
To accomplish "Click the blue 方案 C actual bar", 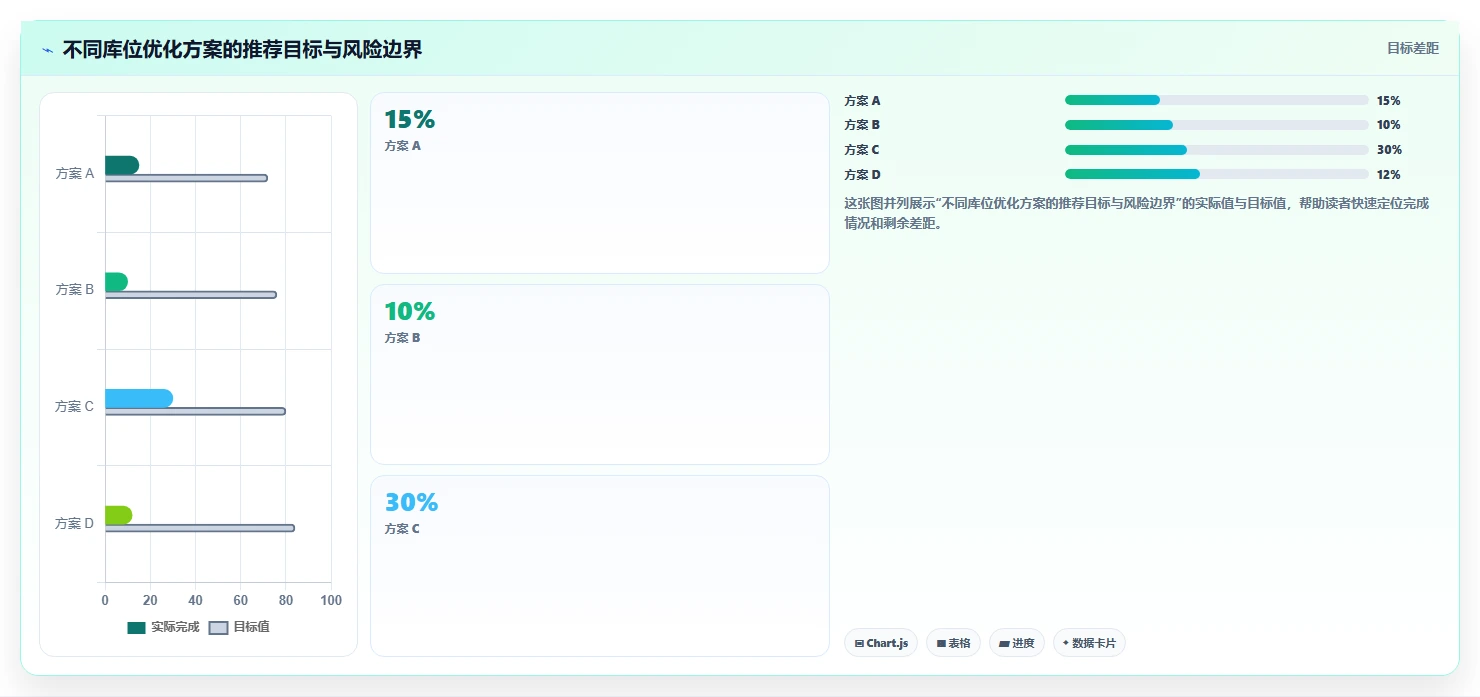I will (x=139, y=398).
